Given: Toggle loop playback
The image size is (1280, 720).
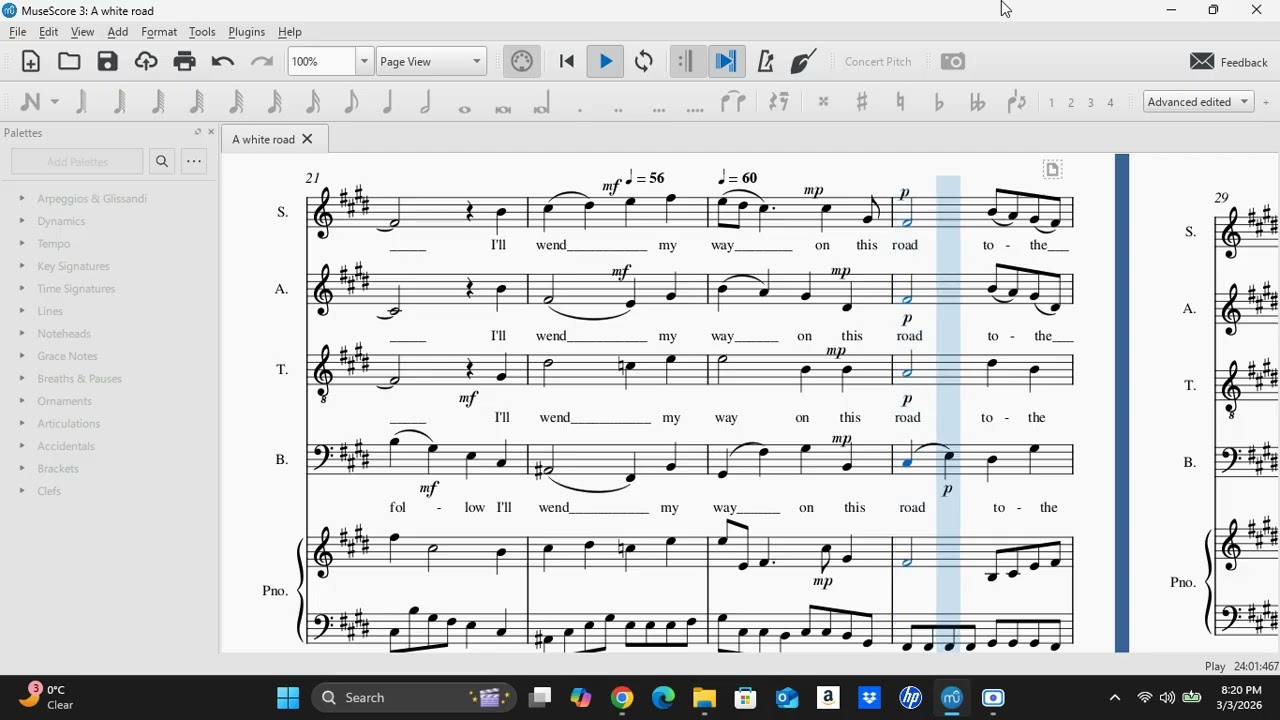Looking at the screenshot, I should click(644, 62).
